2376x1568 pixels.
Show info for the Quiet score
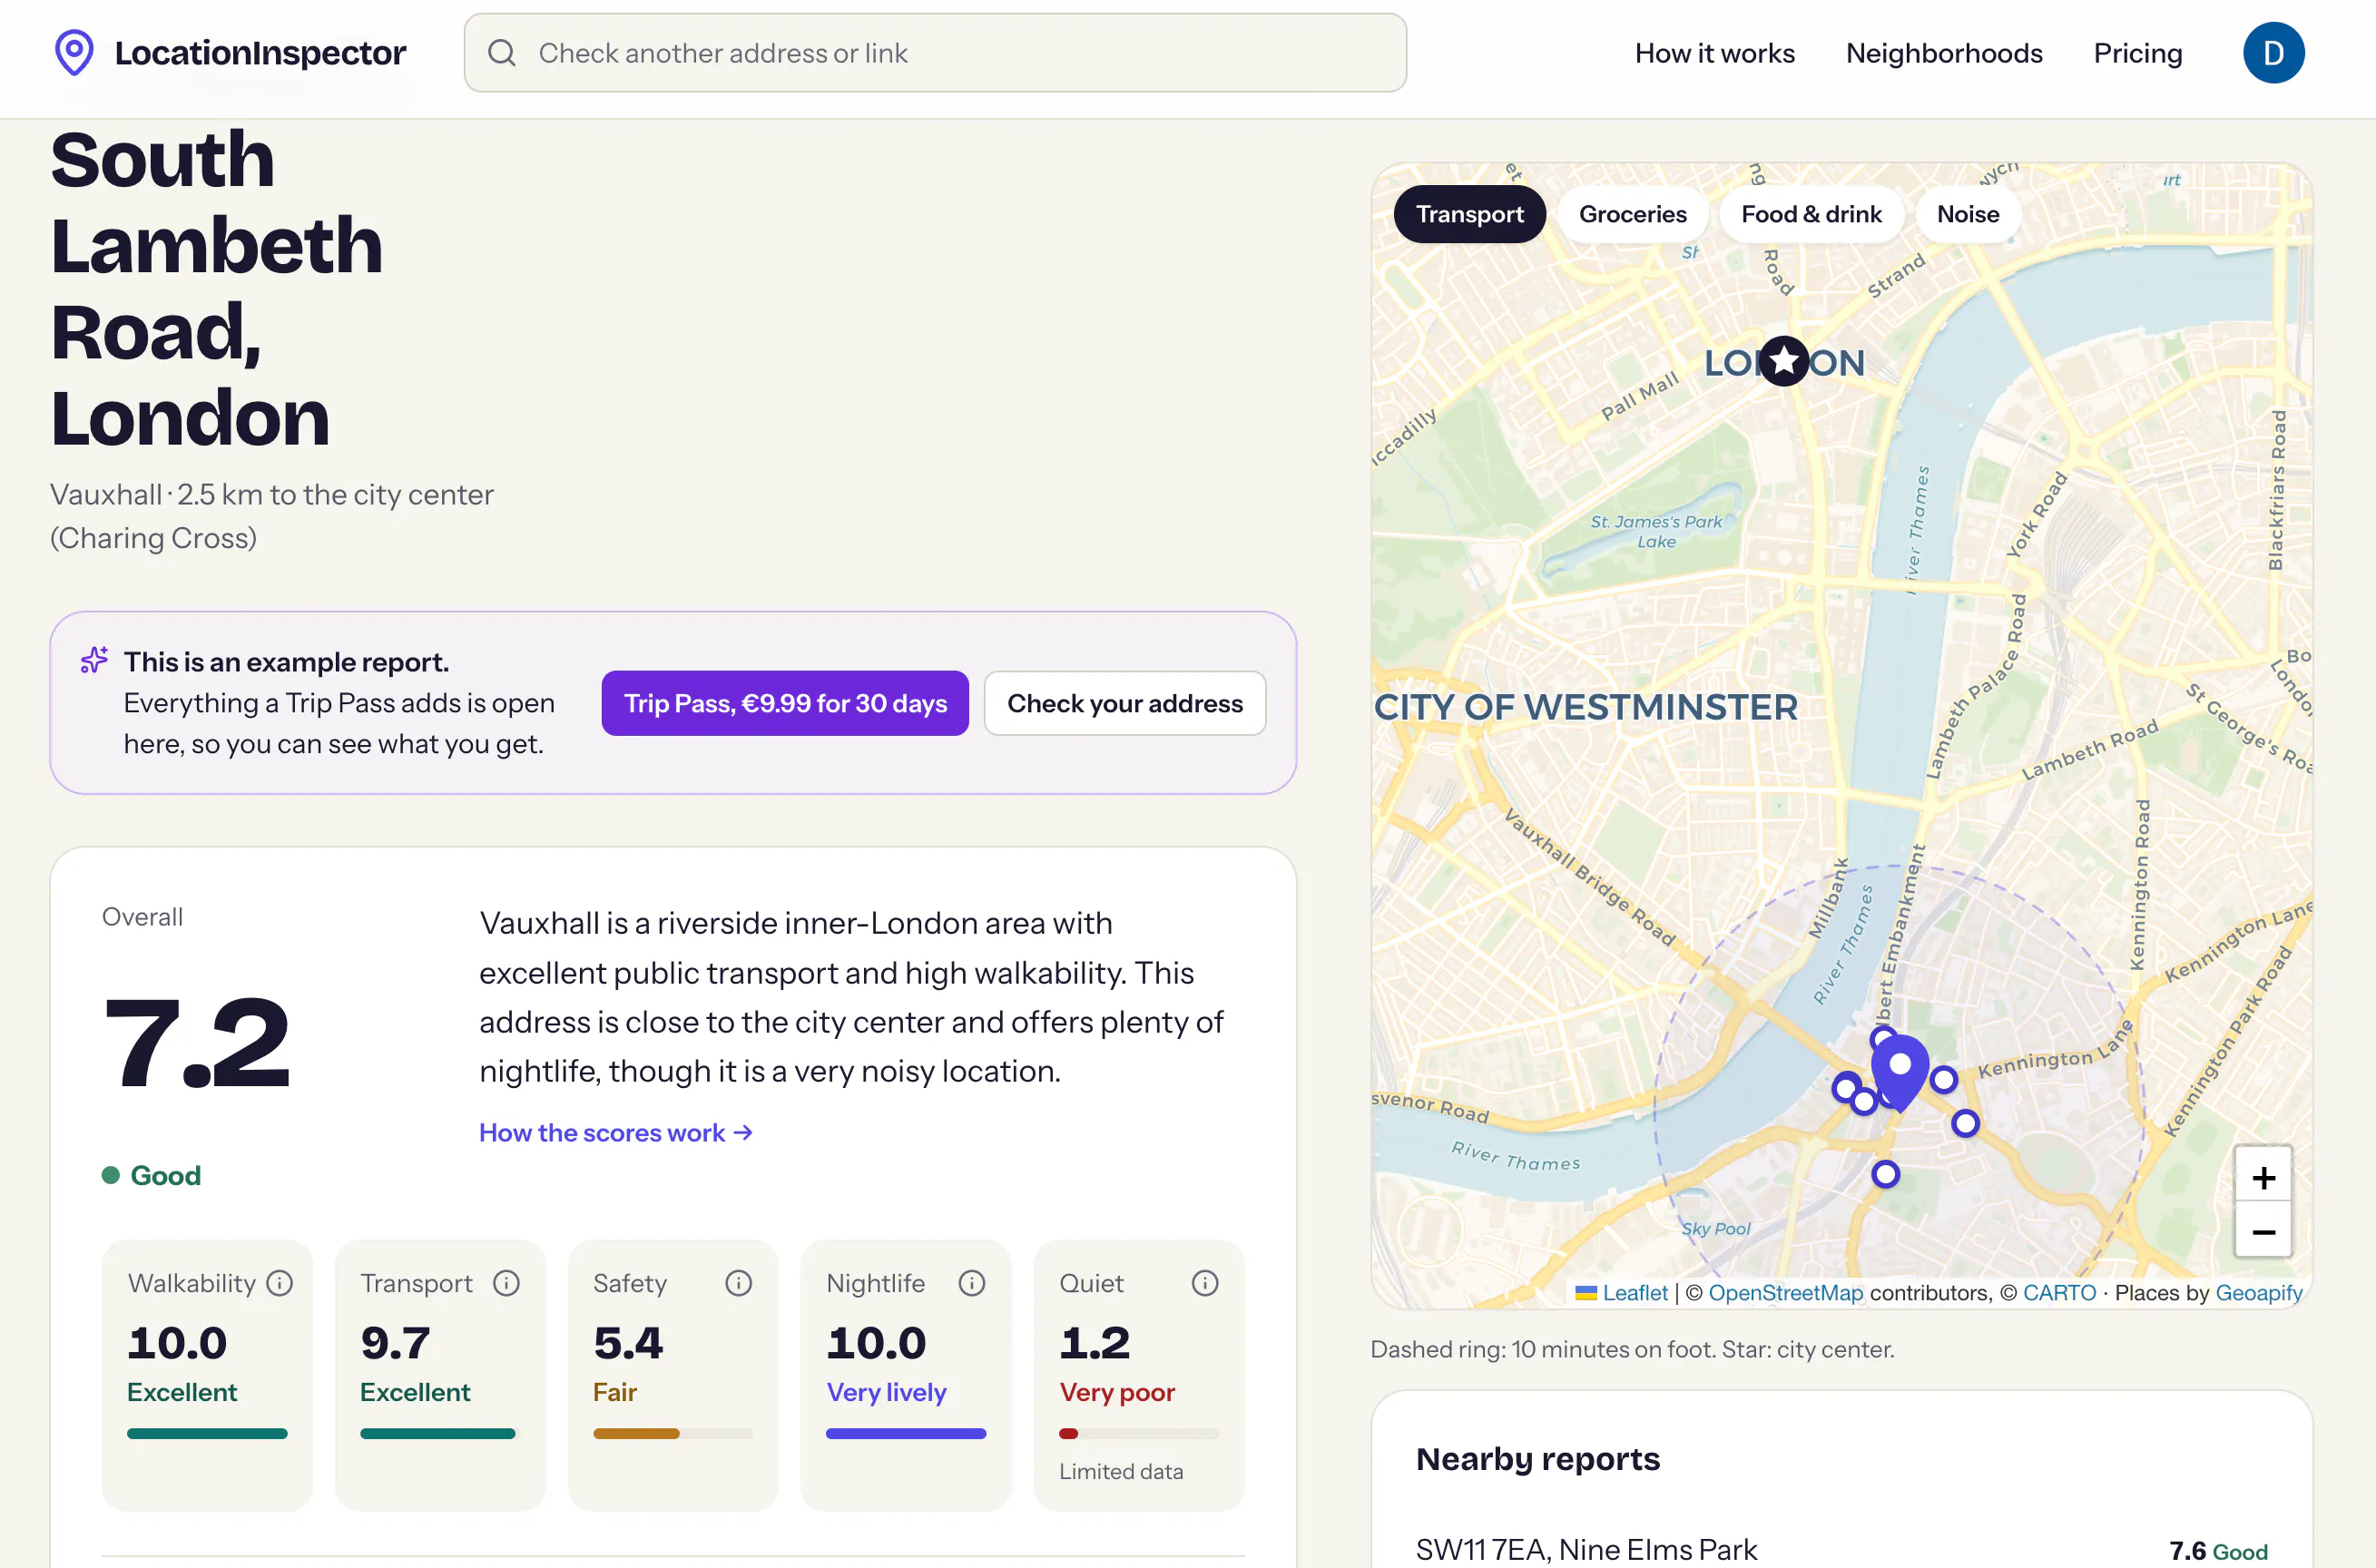click(x=1205, y=1283)
